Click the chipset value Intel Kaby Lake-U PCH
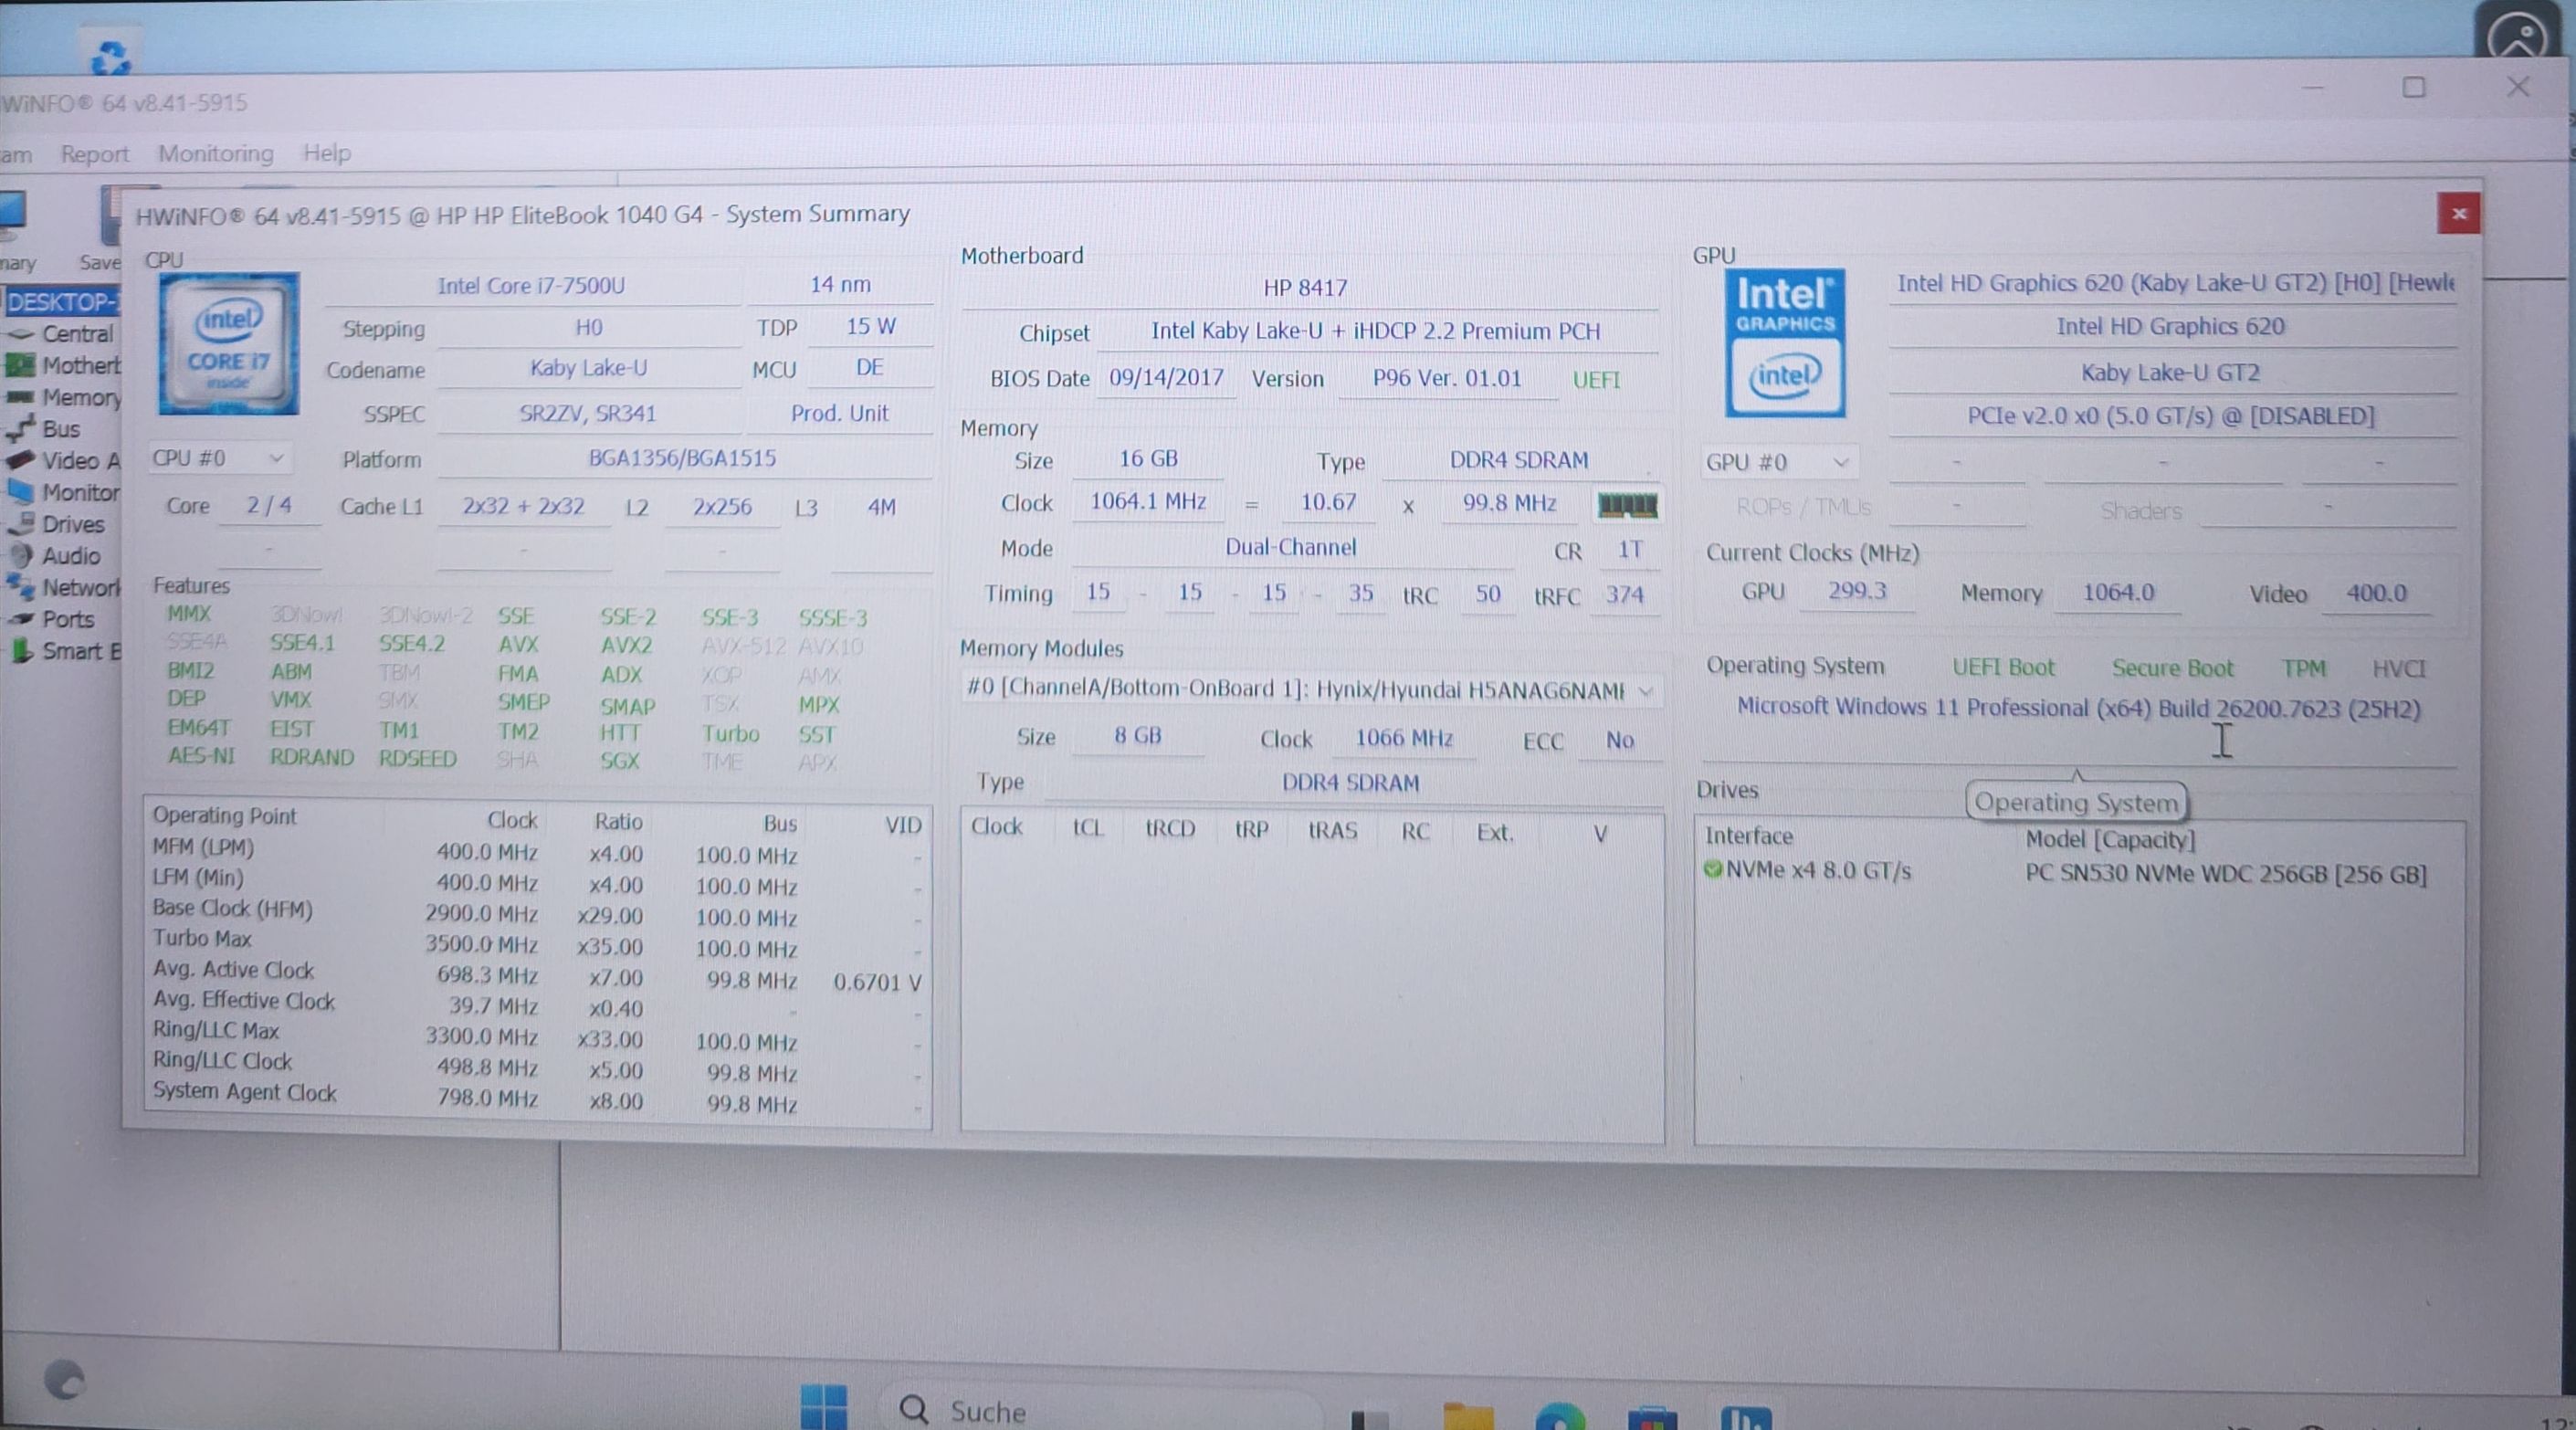The height and width of the screenshot is (1430, 2576). pyautogui.click(x=1375, y=331)
